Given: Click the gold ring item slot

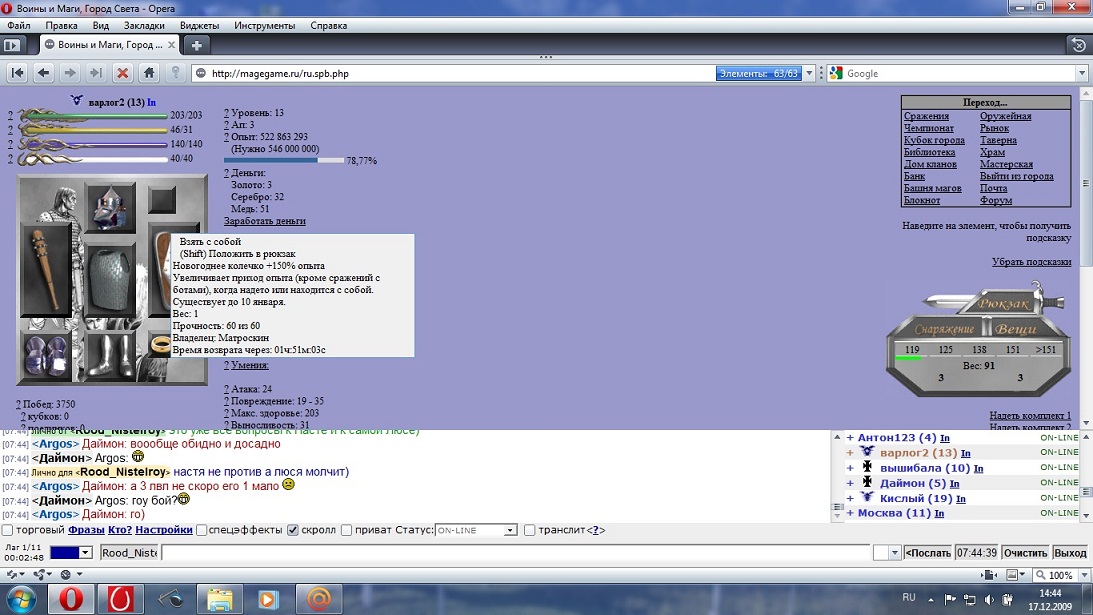Looking at the screenshot, I should click(160, 345).
